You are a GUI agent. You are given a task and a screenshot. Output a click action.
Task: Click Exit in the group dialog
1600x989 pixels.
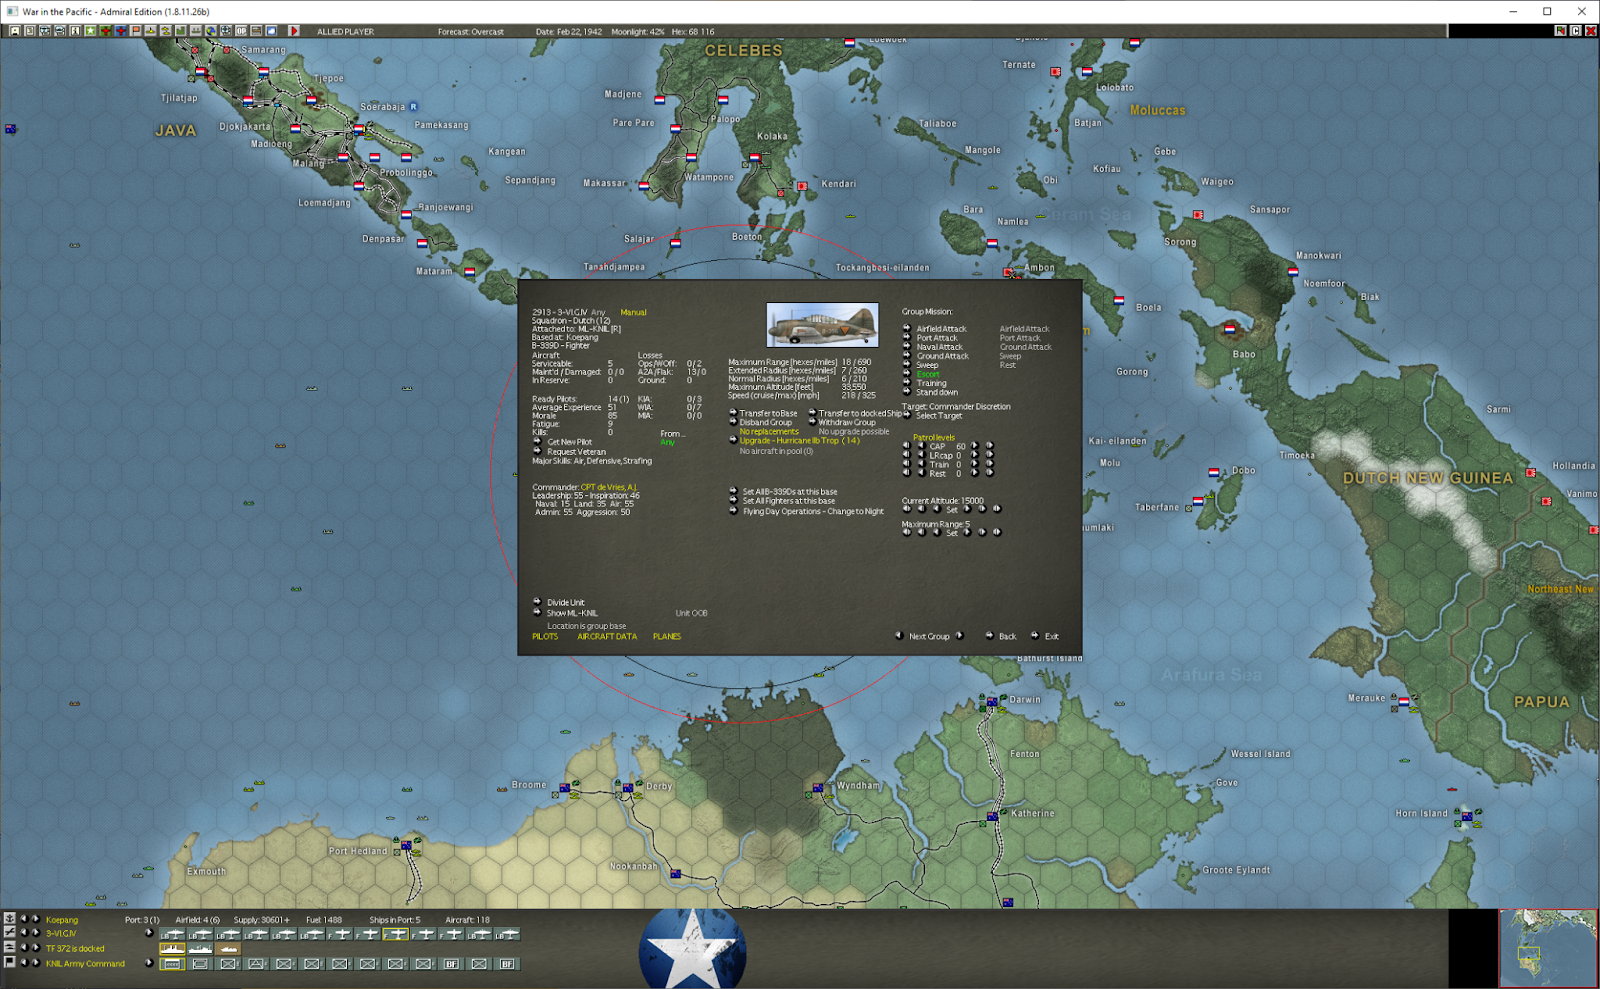pos(1051,636)
